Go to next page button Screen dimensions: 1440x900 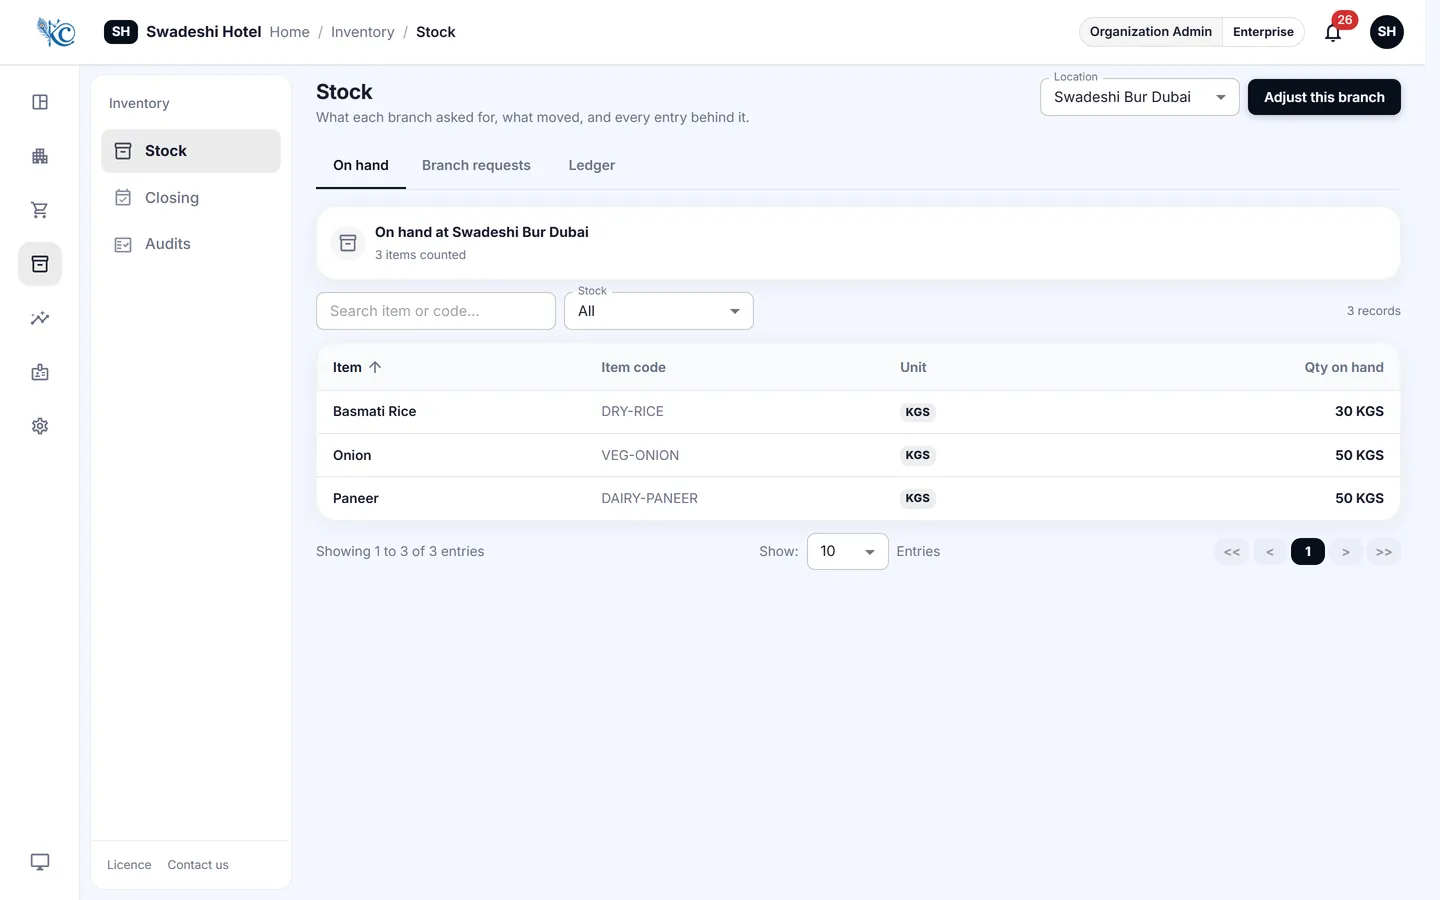pos(1346,552)
